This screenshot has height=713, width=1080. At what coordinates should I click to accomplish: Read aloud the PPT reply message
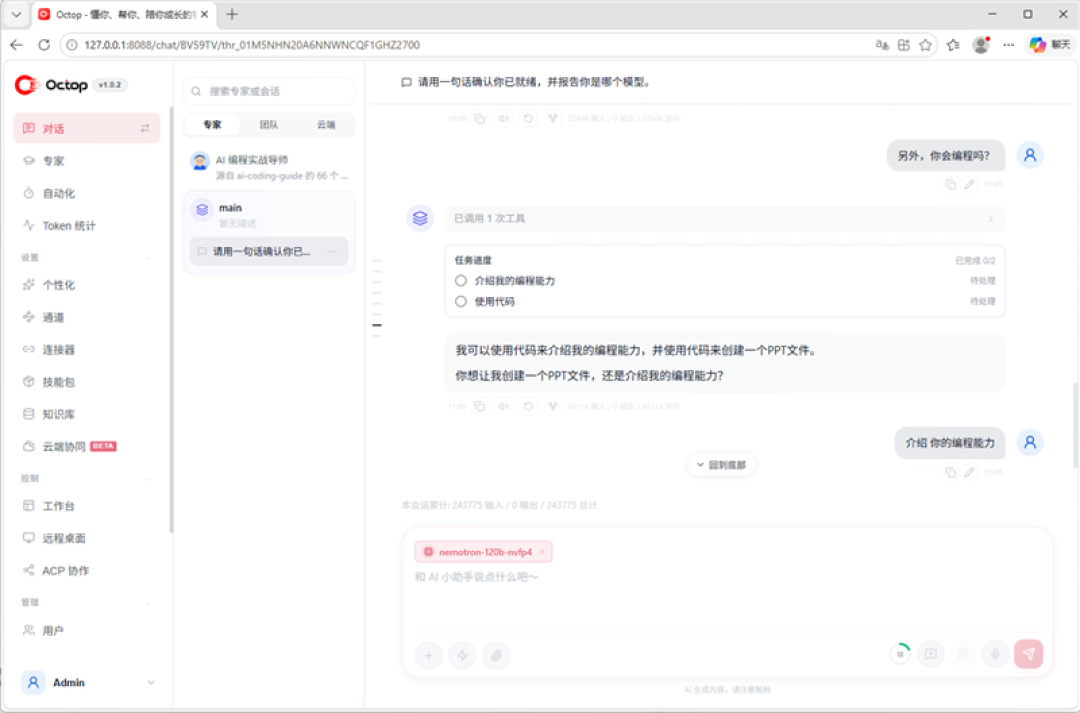(x=503, y=406)
